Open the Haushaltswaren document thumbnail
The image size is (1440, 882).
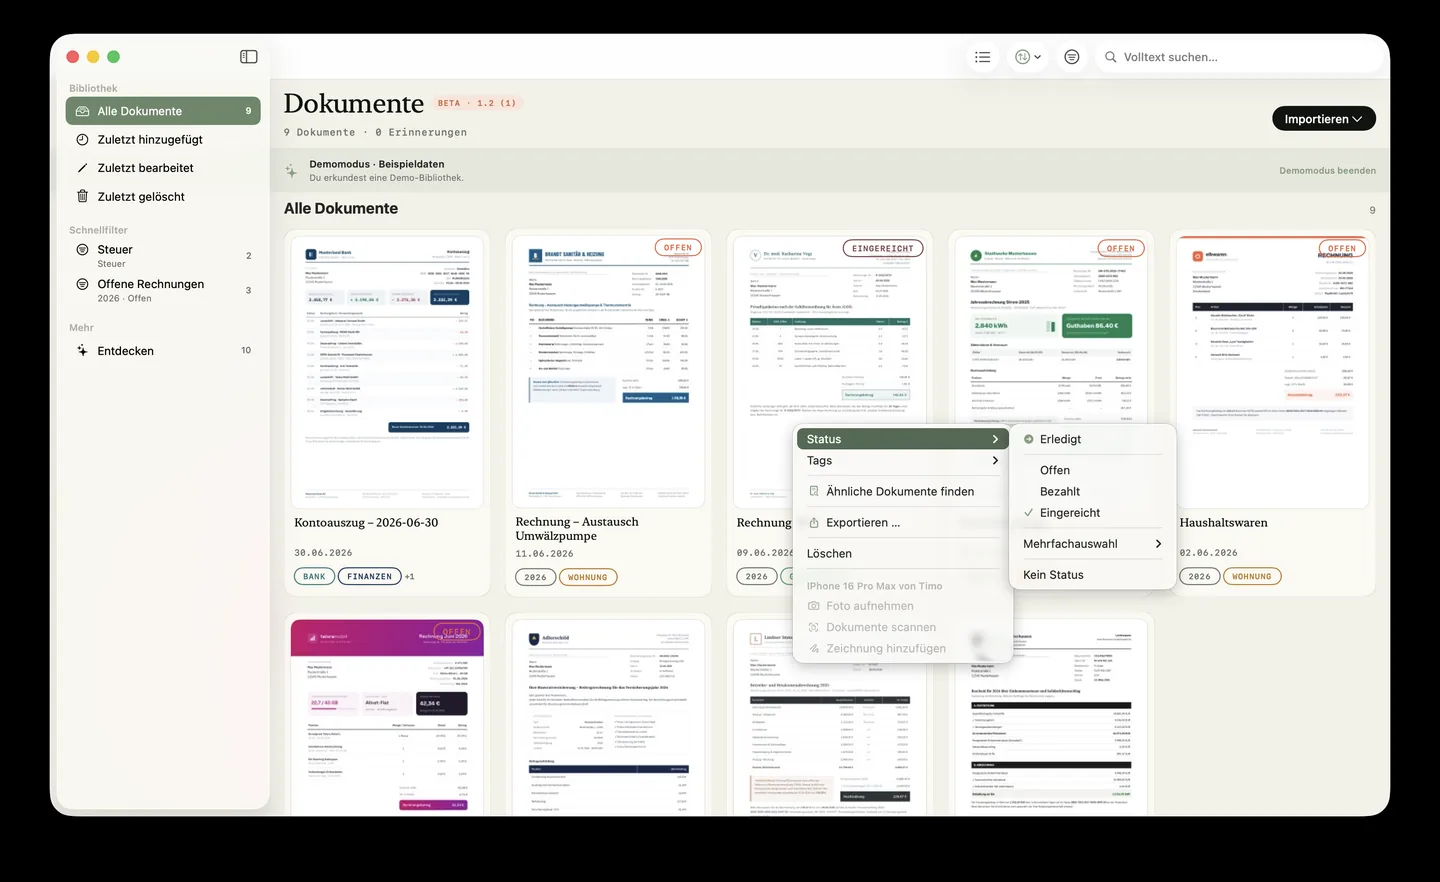pos(1272,372)
